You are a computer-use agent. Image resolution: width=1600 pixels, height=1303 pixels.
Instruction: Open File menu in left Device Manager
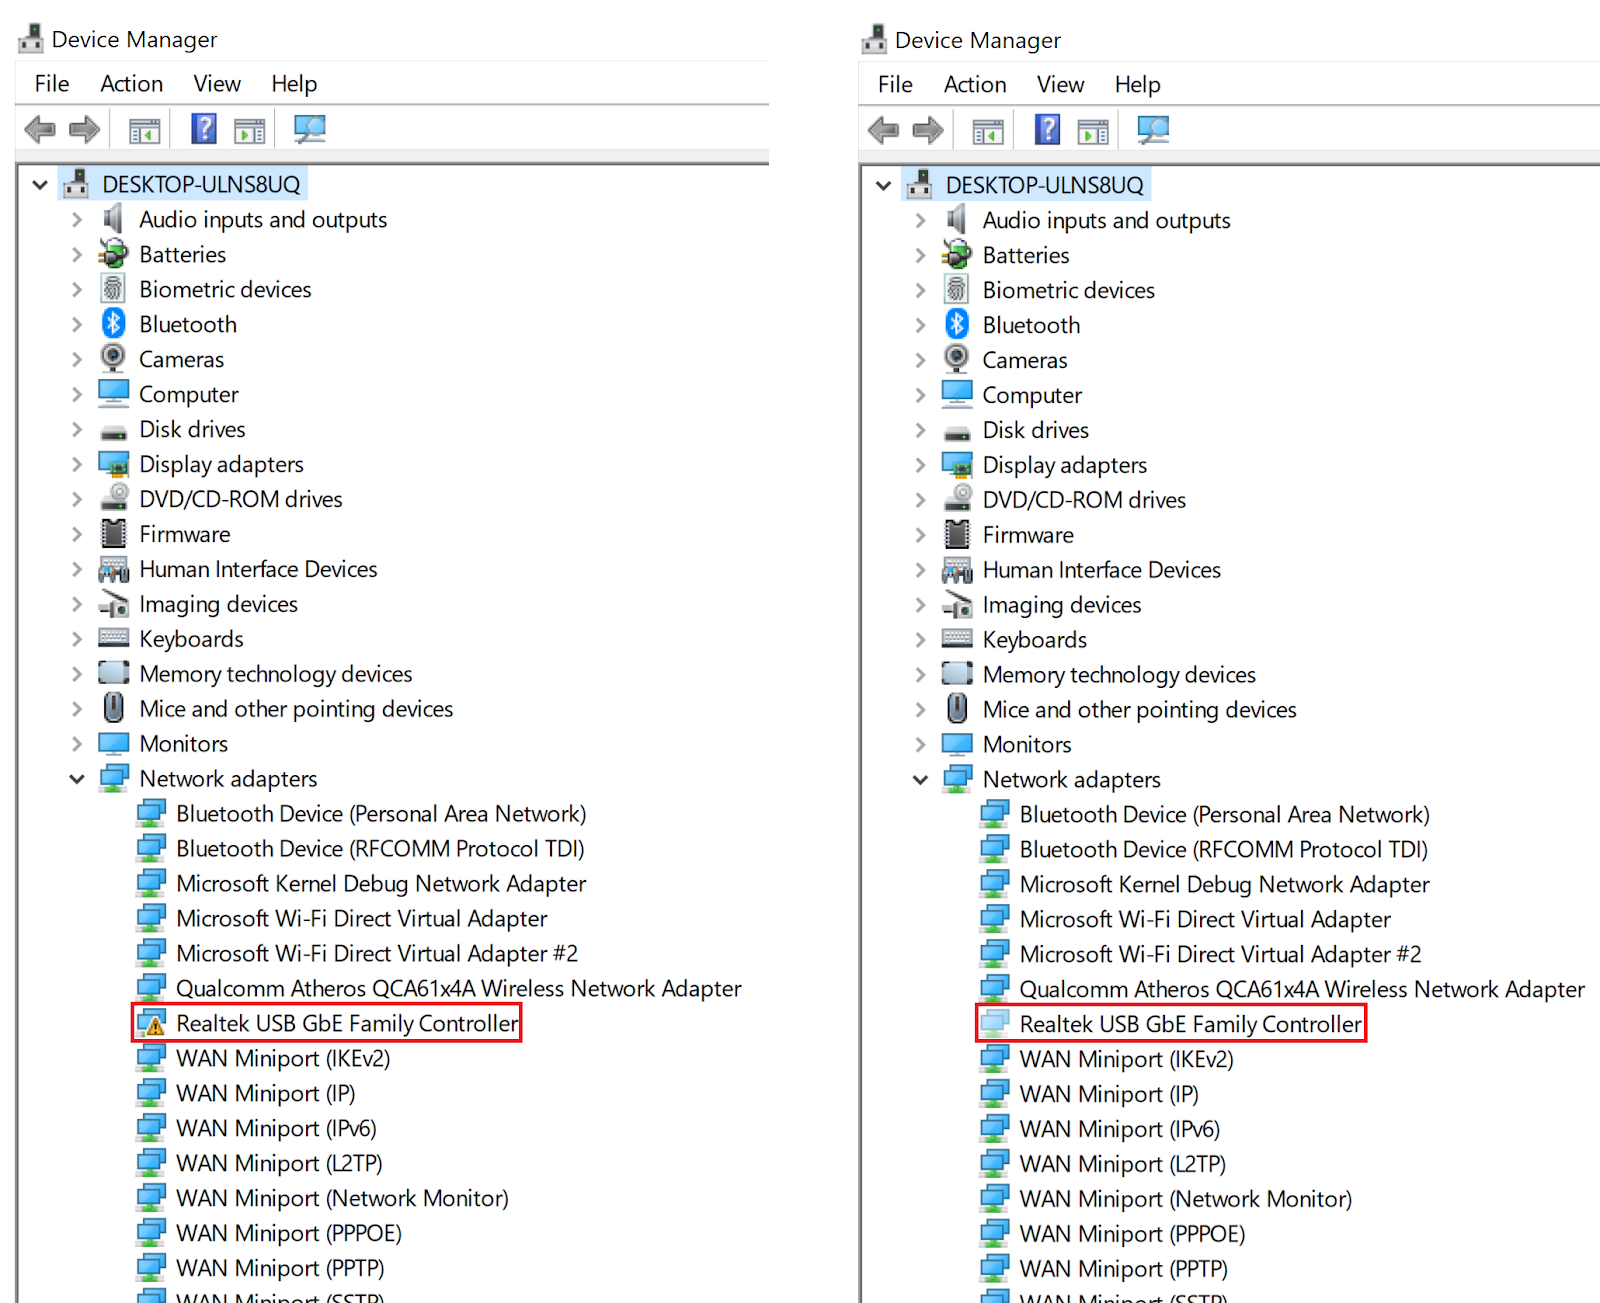click(52, 84)
